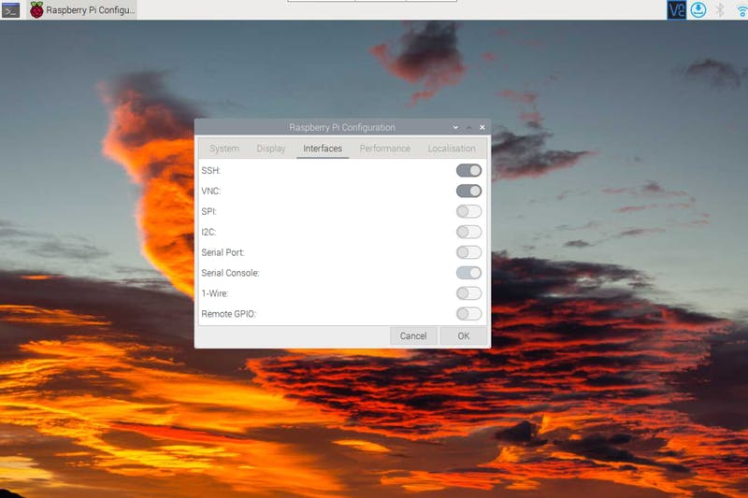Screen dimensions: 748x498
Task: Select the Interfaces tab
Action: coord(322,148)
